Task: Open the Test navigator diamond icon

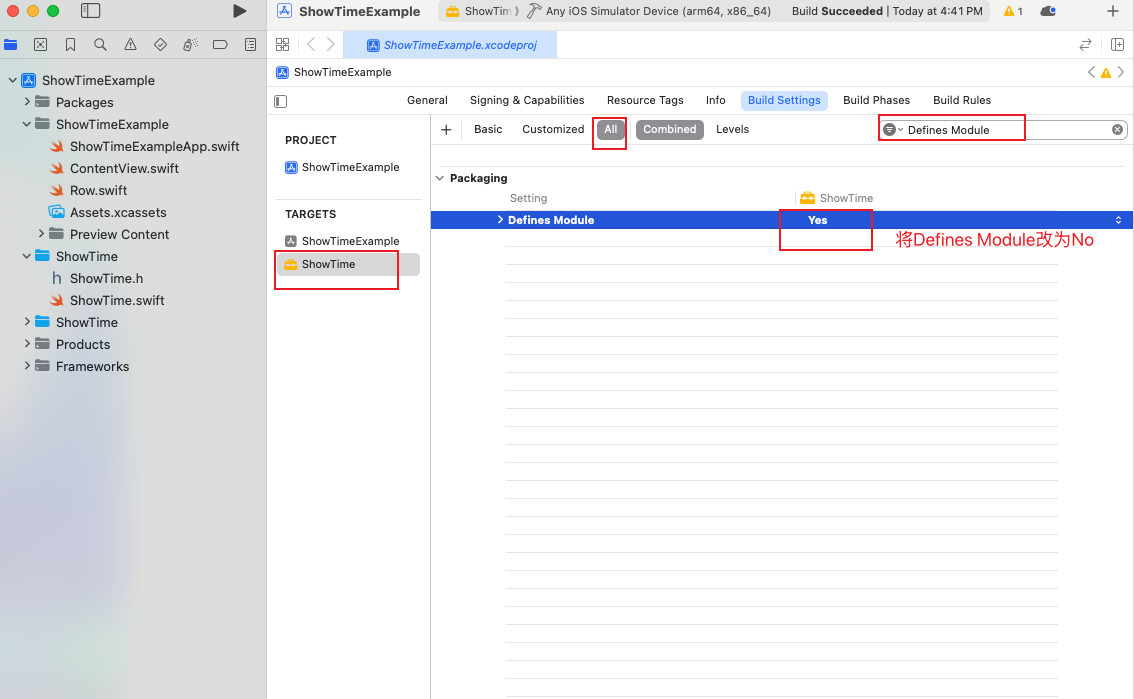Action: point(161,45)
